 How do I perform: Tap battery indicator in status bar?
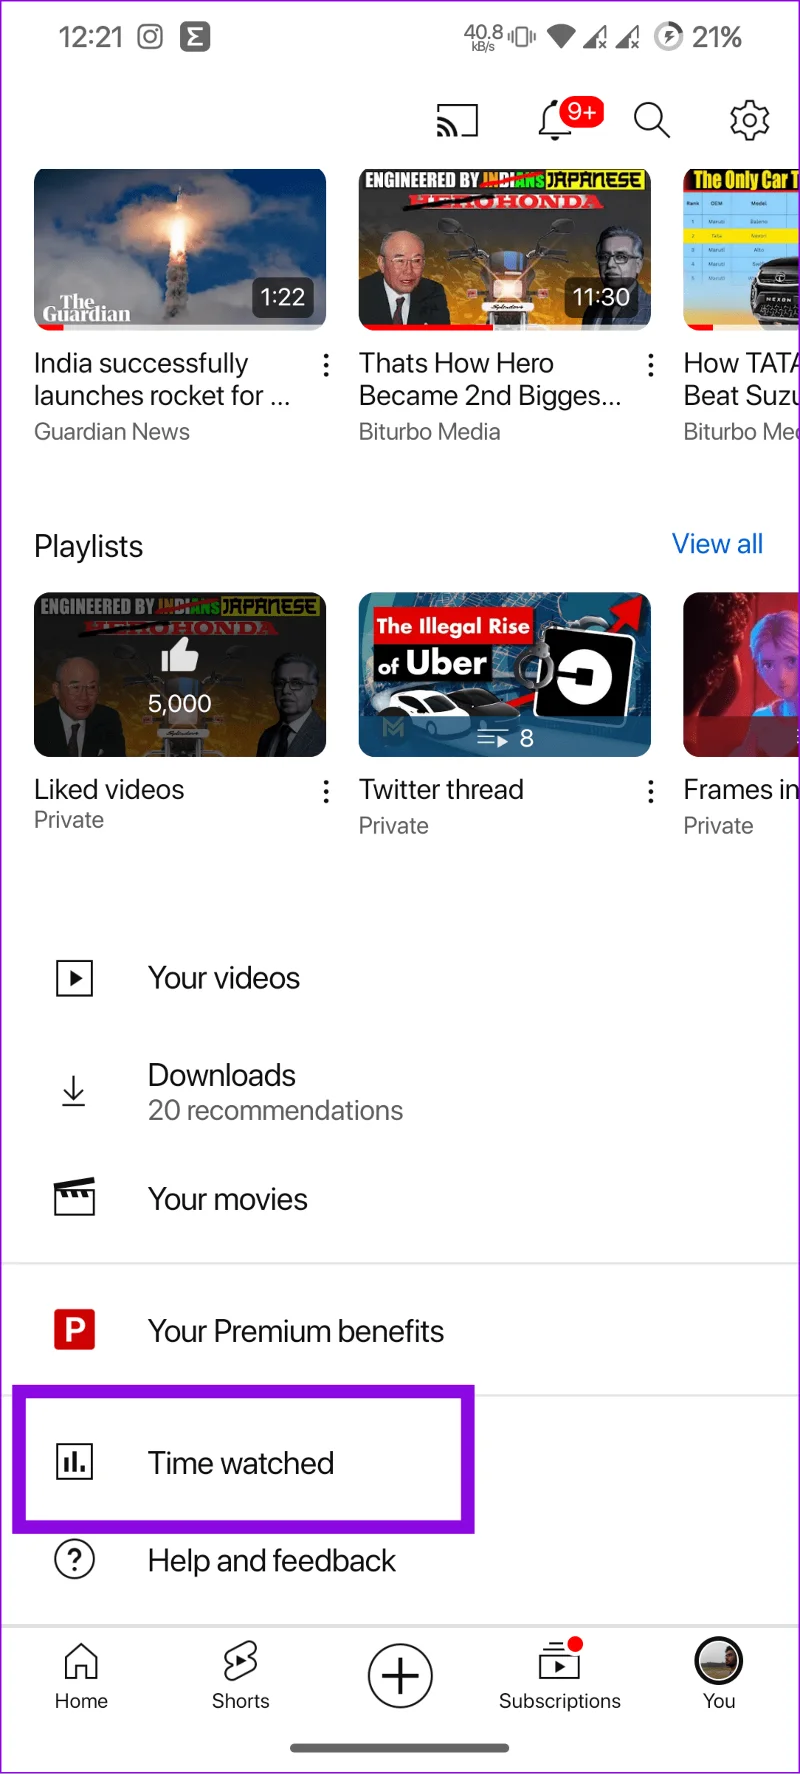point(698,37)
